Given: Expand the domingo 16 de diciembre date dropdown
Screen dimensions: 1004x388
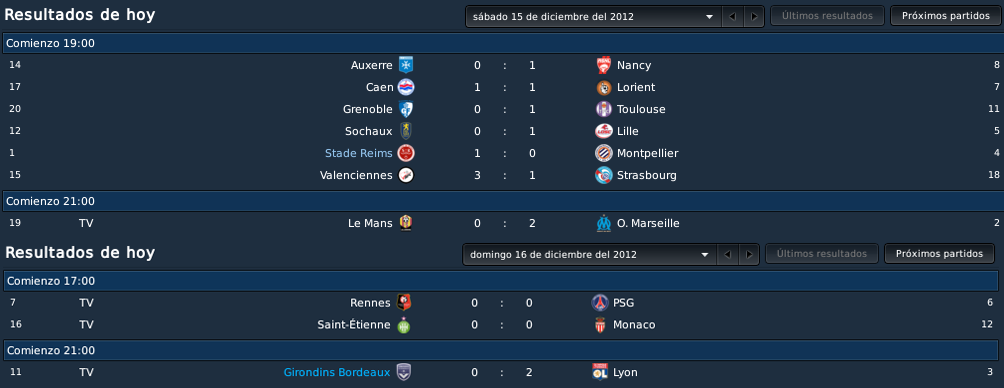Looking at the screenshot, I should click(590, 254).
